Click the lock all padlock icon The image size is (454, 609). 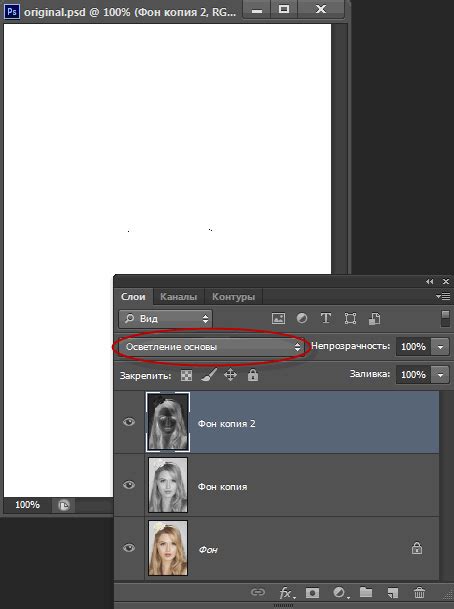253,375
